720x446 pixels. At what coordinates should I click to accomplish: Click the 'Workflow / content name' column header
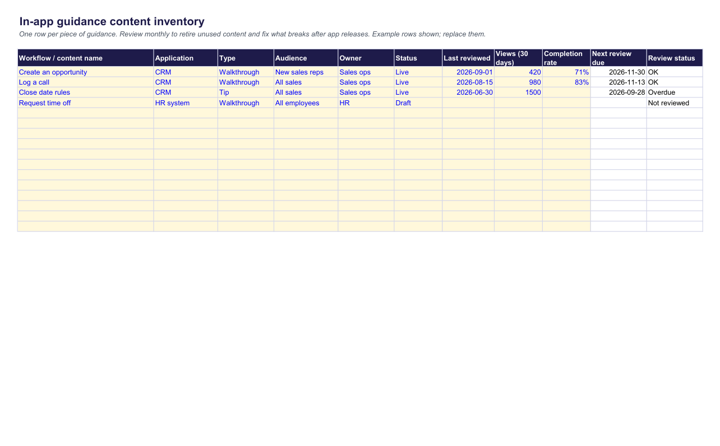[x=85, y=58]
